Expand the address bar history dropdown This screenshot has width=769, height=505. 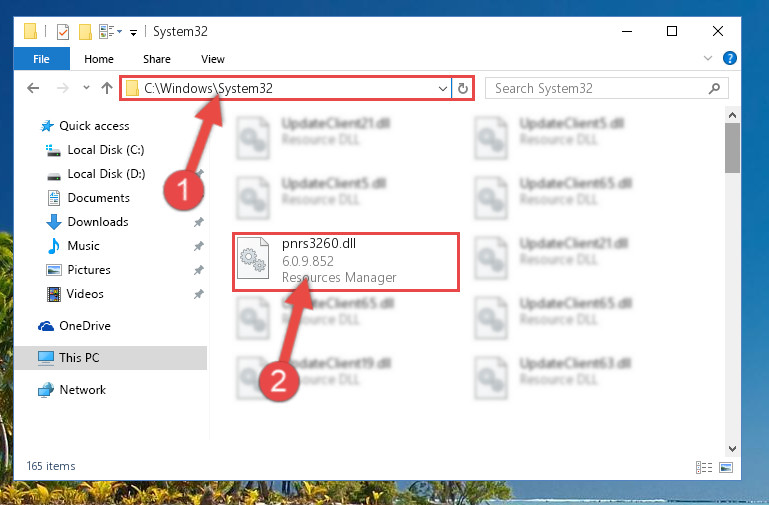click(x=442, y=89)
